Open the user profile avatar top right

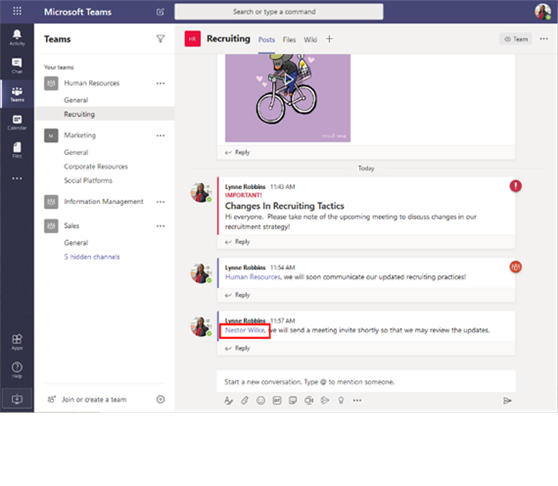543,11
